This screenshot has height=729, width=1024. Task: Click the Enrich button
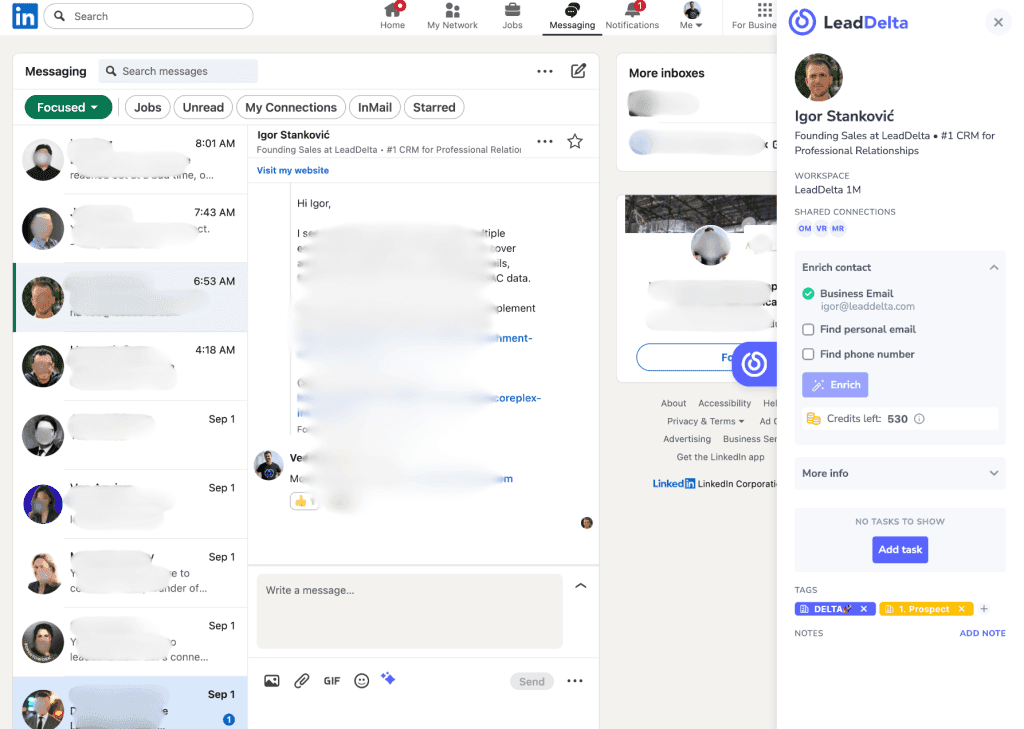point(835,385)
